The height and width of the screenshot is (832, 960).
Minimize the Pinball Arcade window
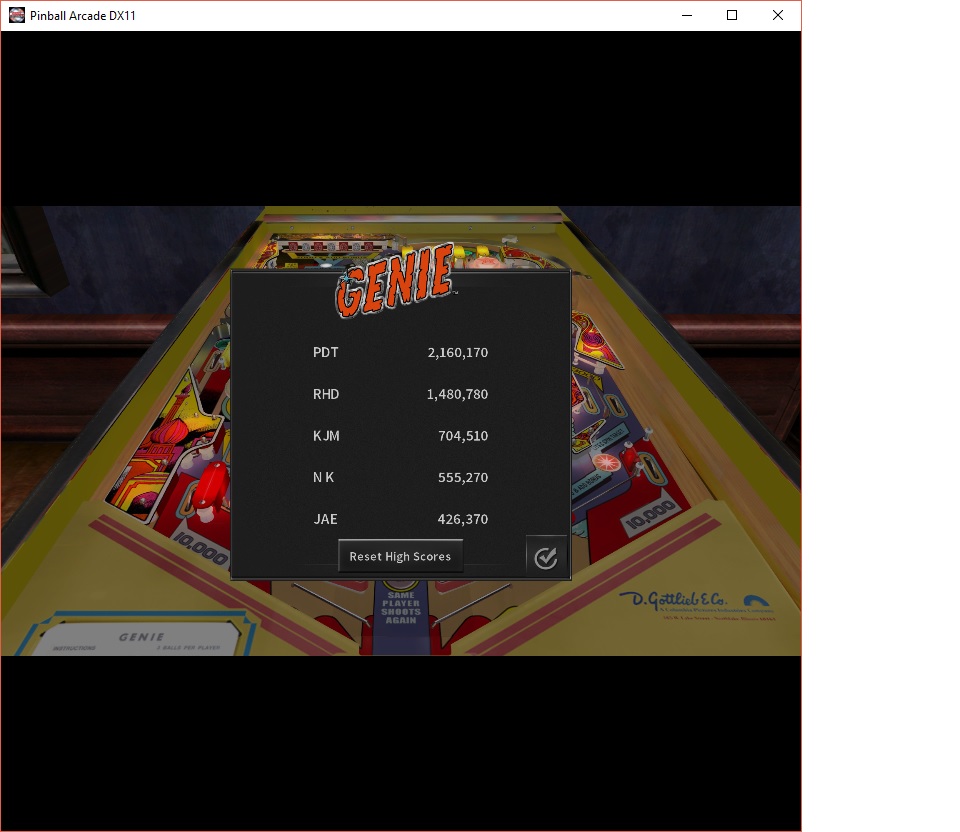pos(687,15)
